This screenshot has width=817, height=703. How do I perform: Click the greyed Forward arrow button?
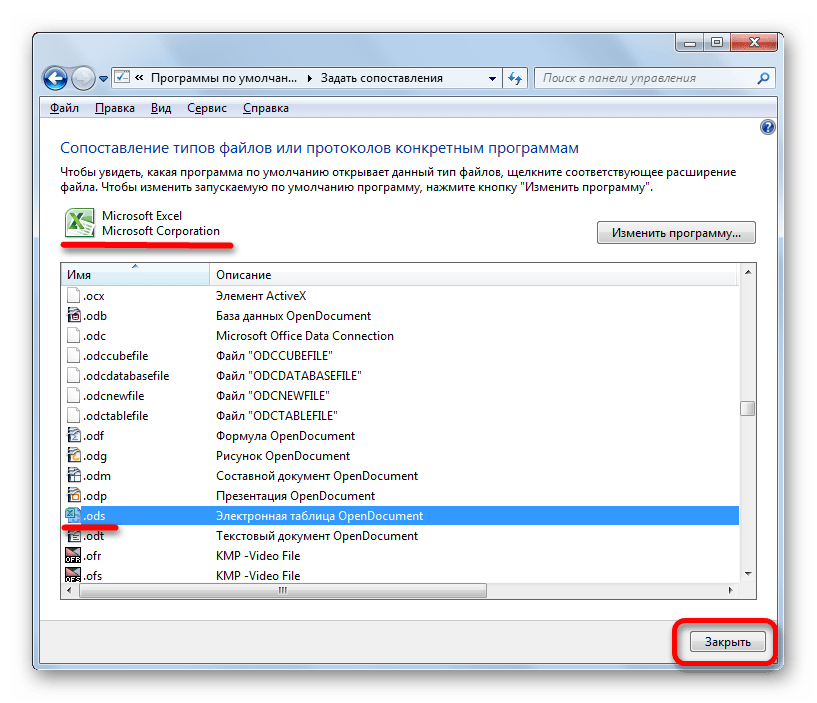83,79
